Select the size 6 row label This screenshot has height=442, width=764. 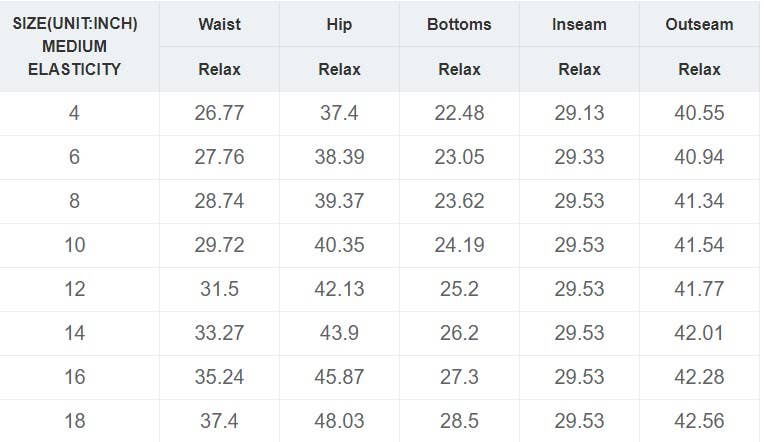[x=74, y=157]
